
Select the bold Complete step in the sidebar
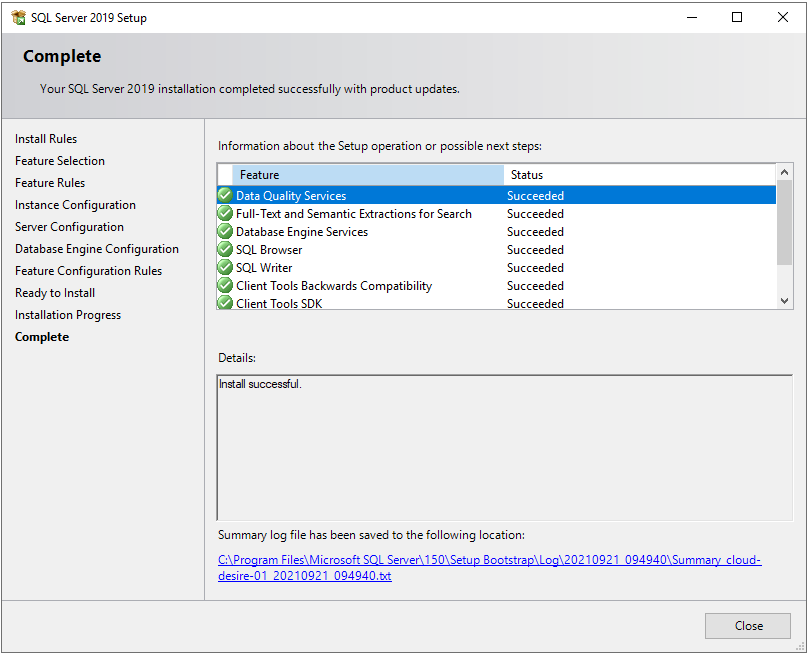click(x=42, y=337)
